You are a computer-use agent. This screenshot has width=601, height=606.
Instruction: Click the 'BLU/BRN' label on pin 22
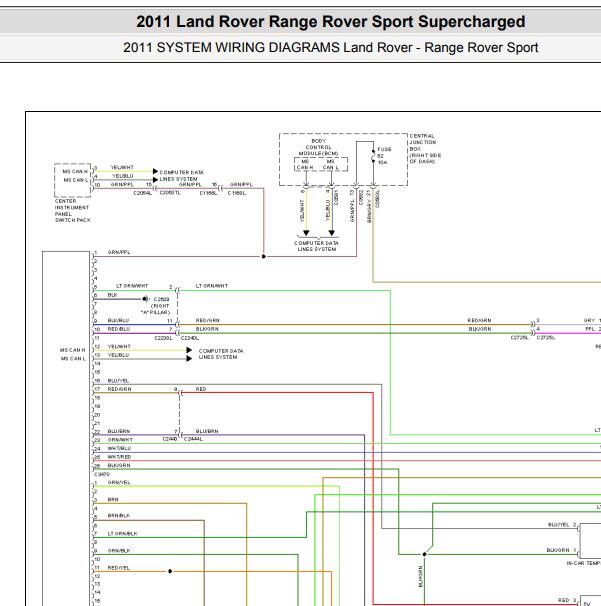tap(119, 431)
